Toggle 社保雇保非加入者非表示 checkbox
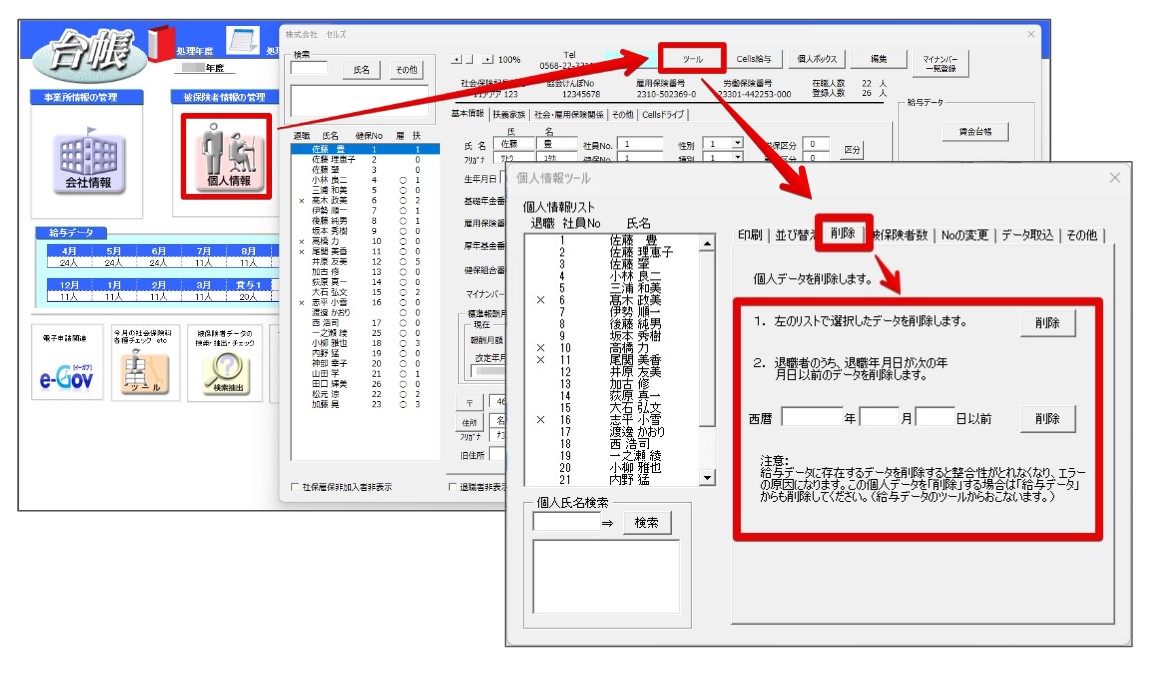This screenshot has width=1157, height=681. tap(294, 487)
